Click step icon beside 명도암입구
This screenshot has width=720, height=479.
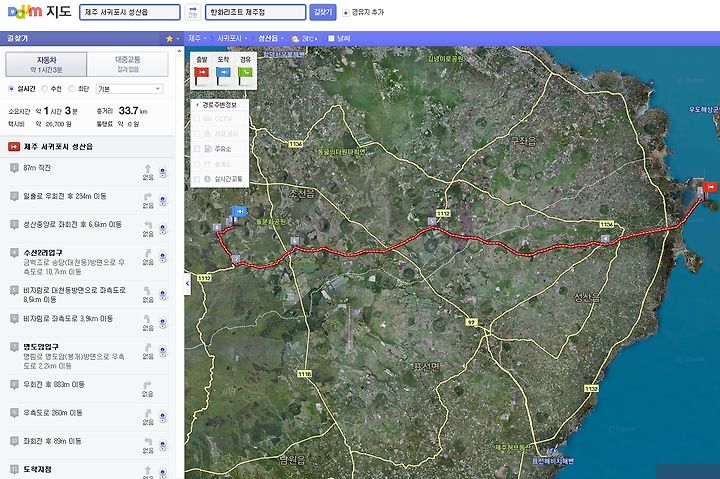pos(14,347)
